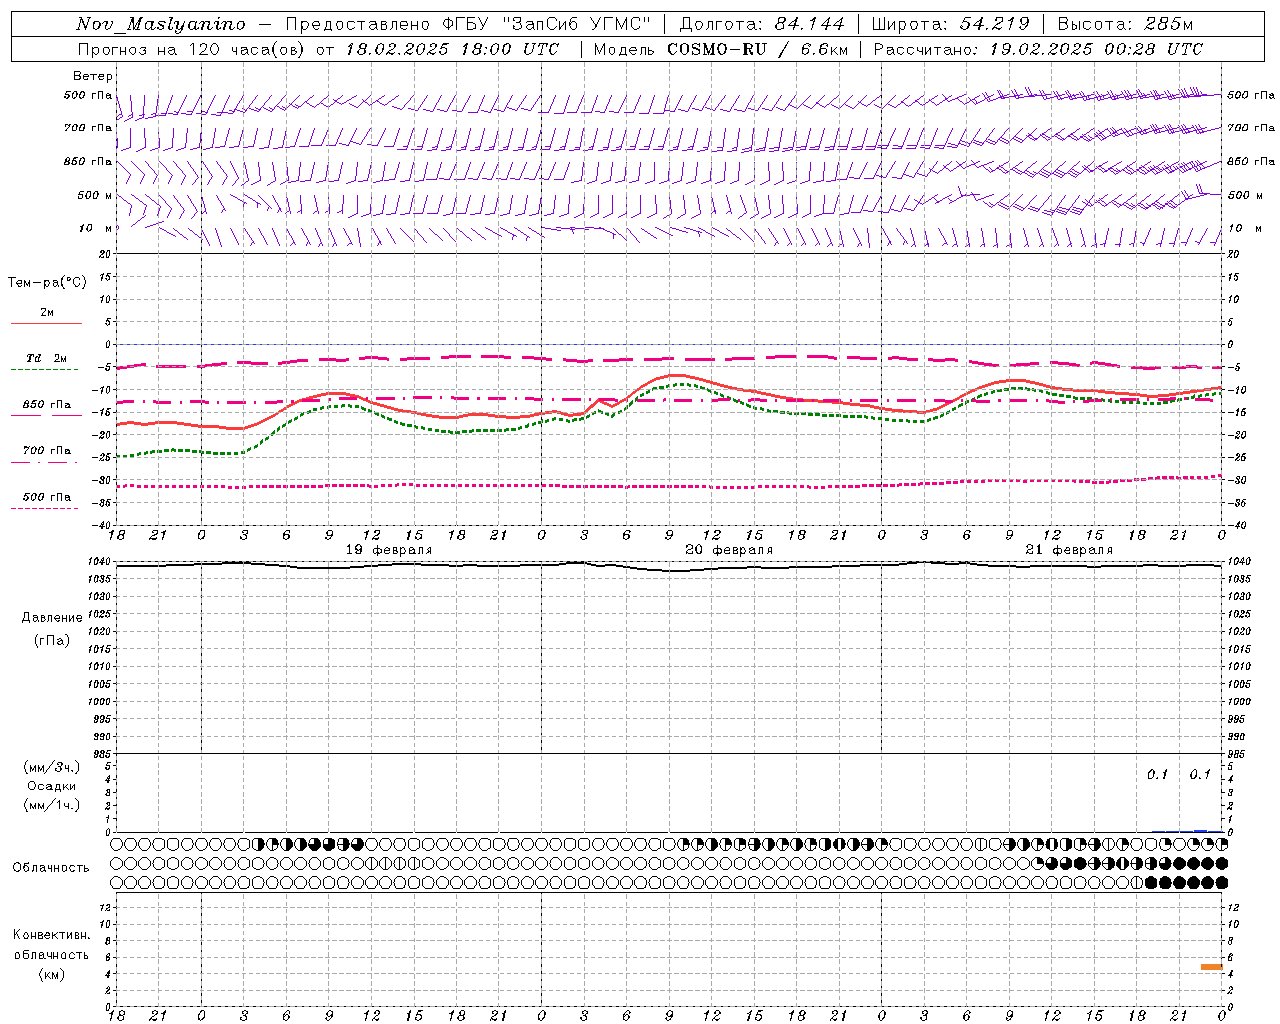The height and width of the screenshot is (1024, 1280).
Task: Click the orange convective cloud bar
Action: click(x=1212, y=967)
